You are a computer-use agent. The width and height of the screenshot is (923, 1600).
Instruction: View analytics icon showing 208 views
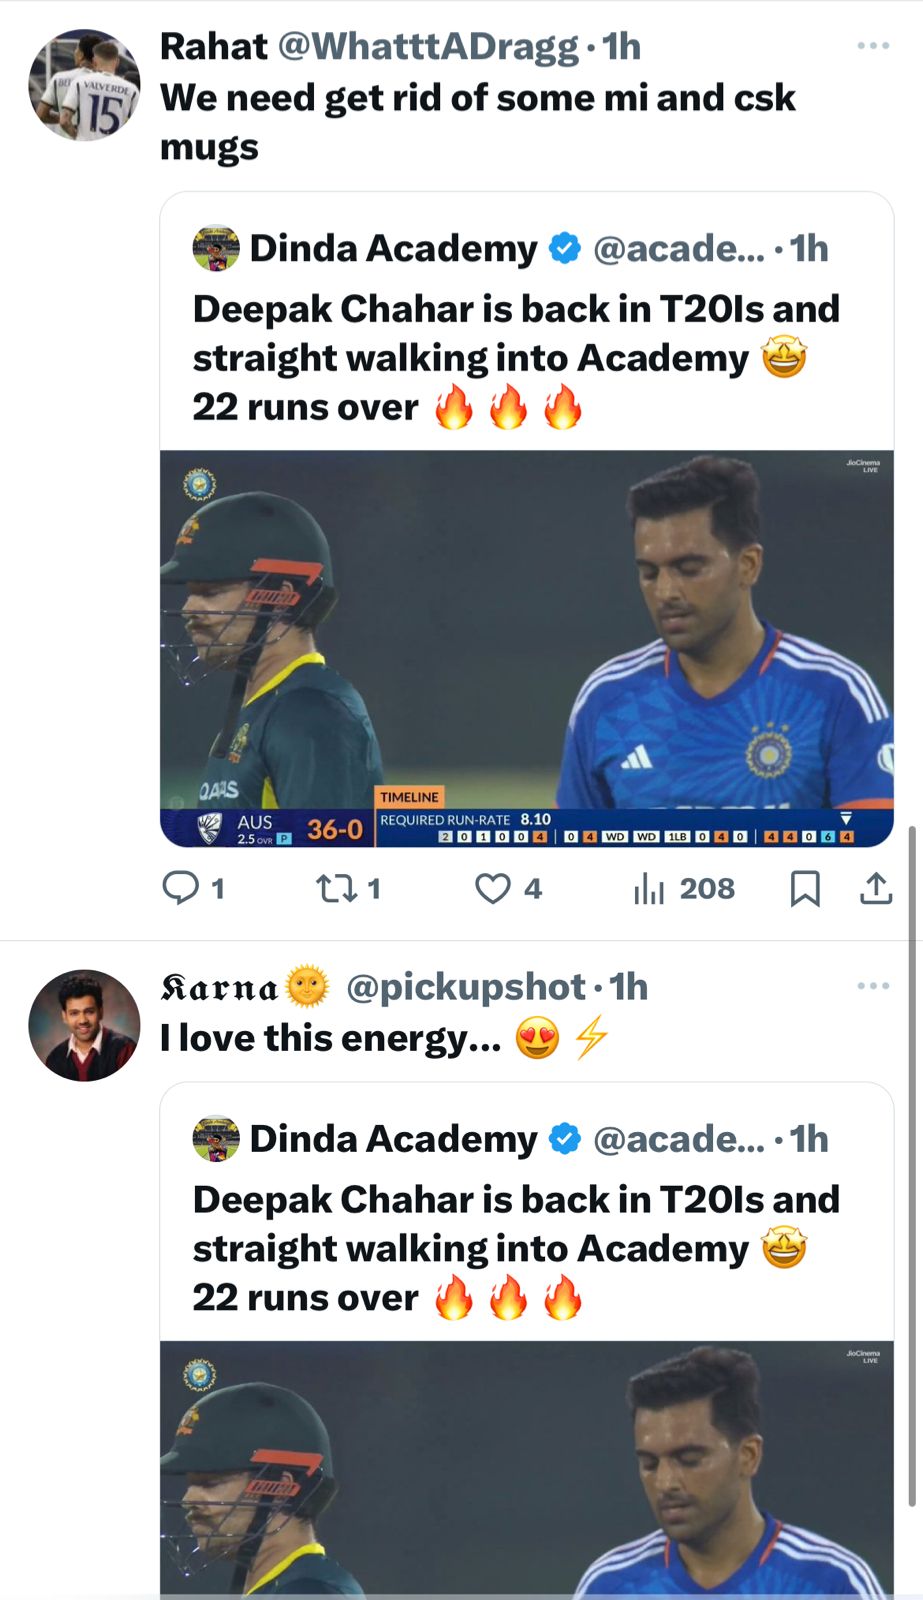click(649, 888)
